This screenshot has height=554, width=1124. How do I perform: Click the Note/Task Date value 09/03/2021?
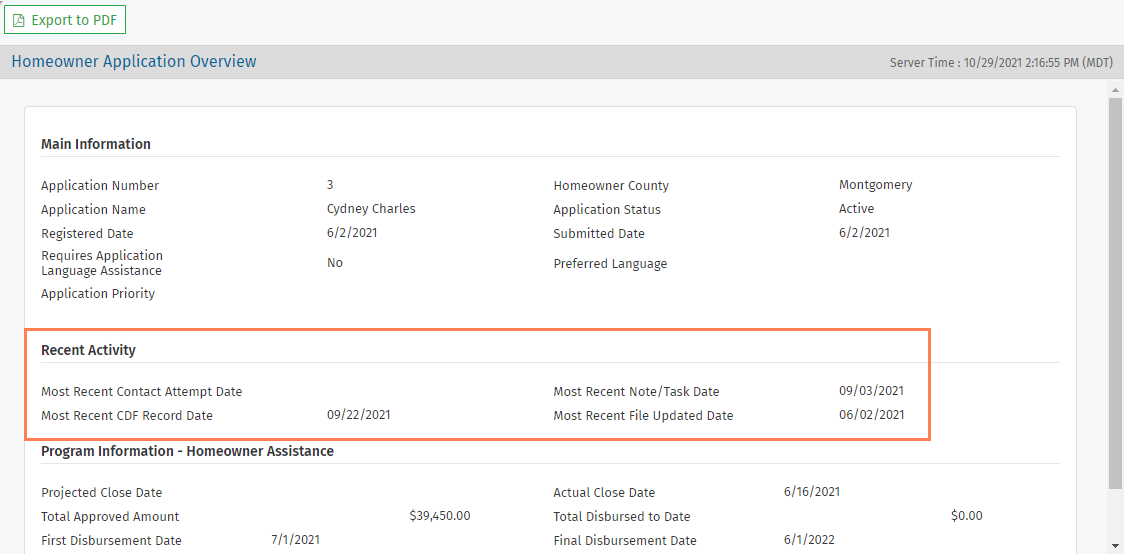(x=871, y=391)
